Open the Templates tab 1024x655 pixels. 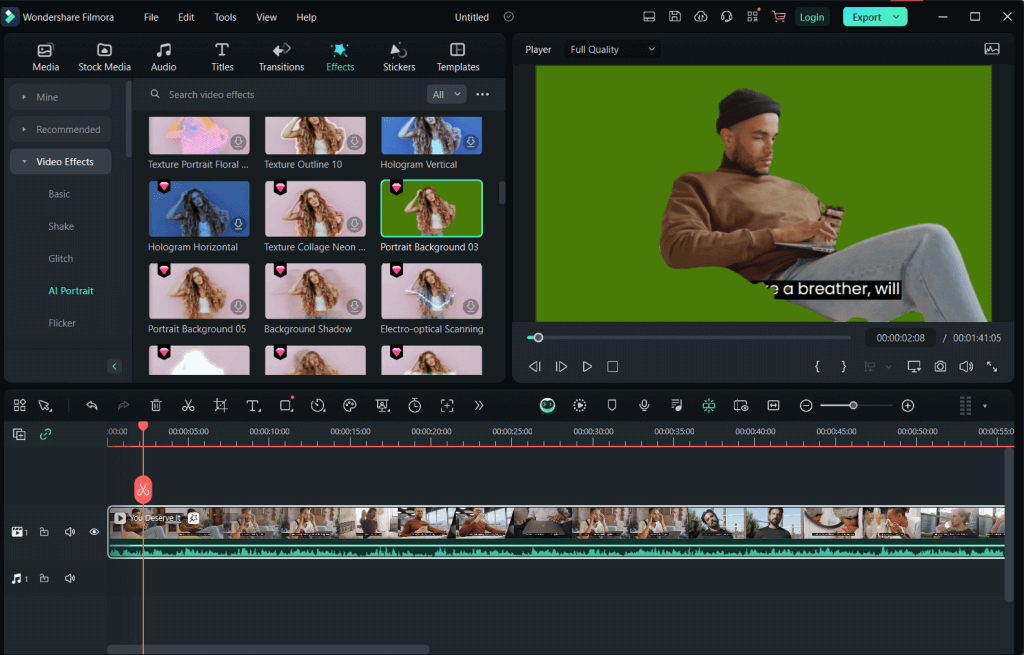458,57
